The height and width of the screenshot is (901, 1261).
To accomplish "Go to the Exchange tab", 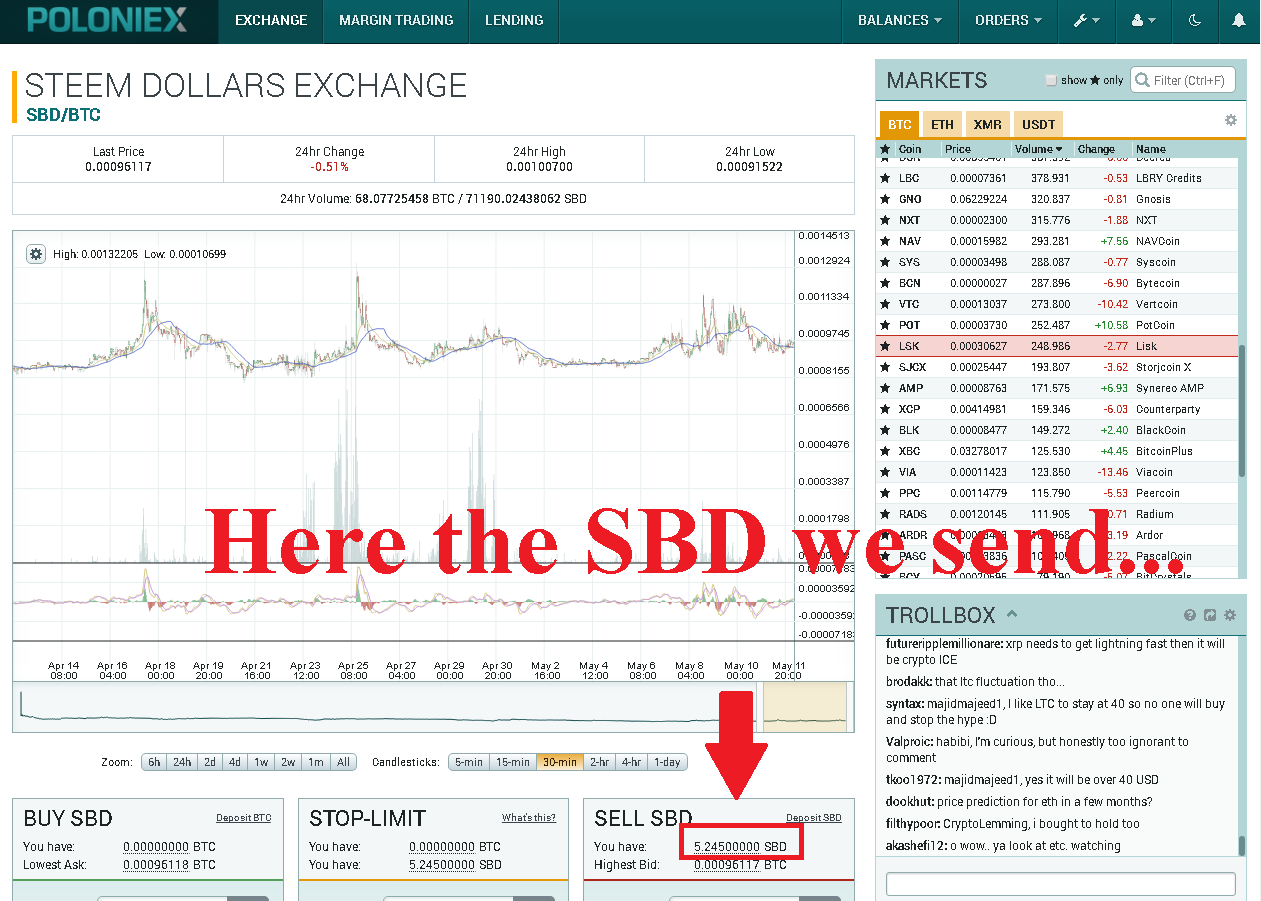I will 271,20.
